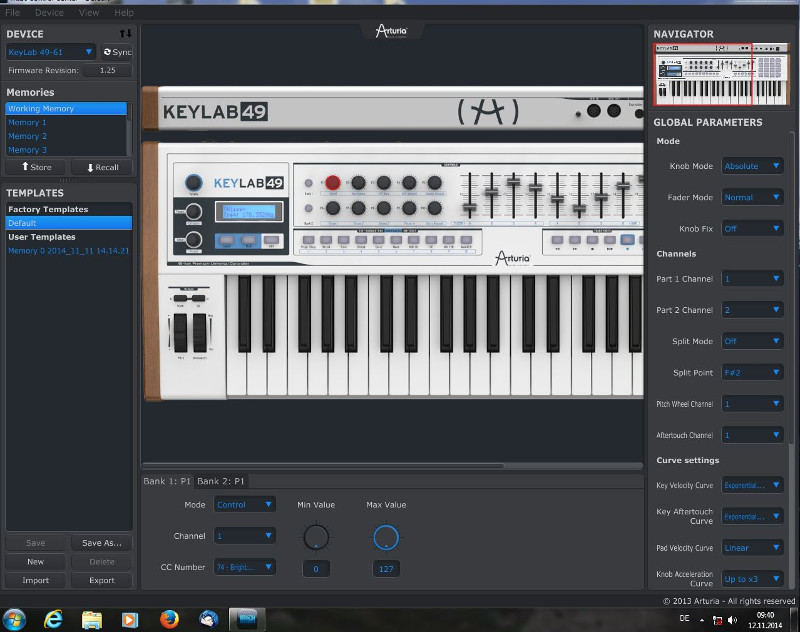The height and width of the screenshot is (632, 800).
Task: Open Internet Explorer from the taskbar
Action: (53, 619)
